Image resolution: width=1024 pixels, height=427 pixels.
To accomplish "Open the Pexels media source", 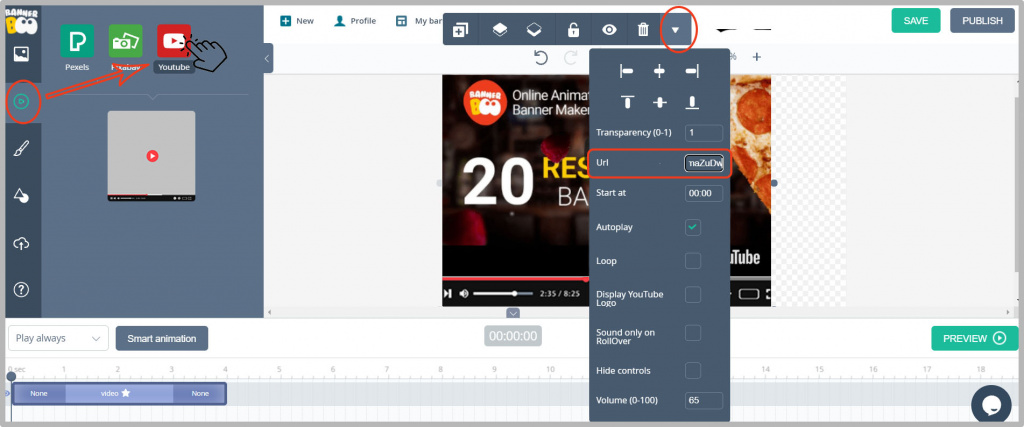I will [77, 40].
